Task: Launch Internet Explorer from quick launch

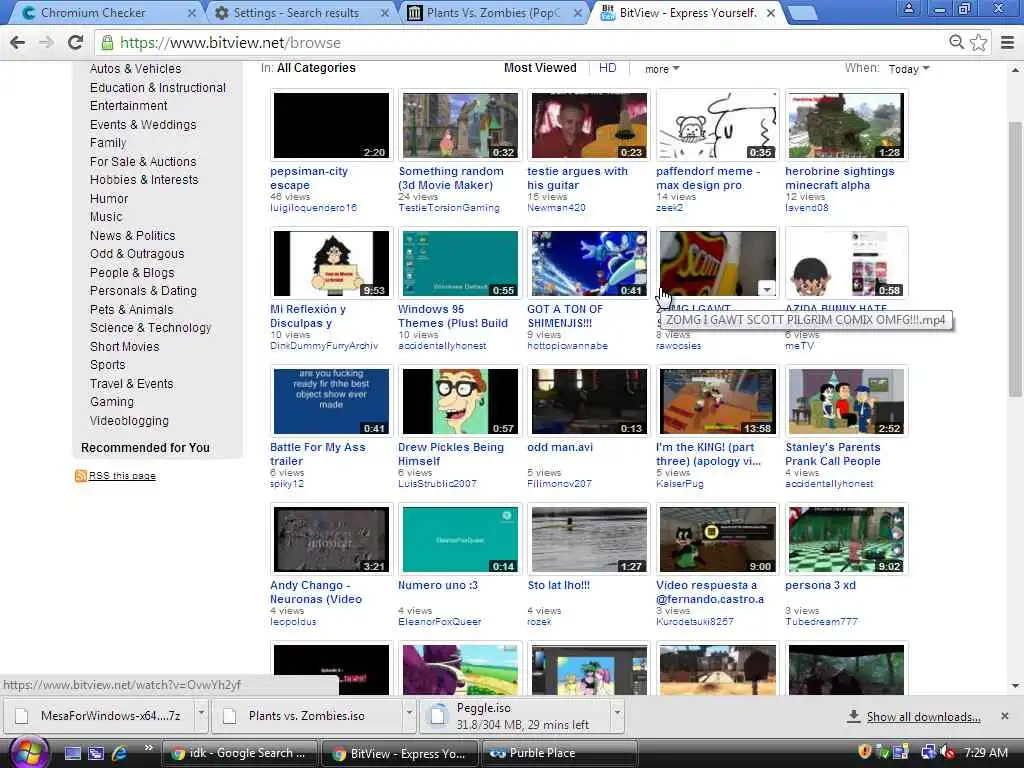Action: click(120, 753)
